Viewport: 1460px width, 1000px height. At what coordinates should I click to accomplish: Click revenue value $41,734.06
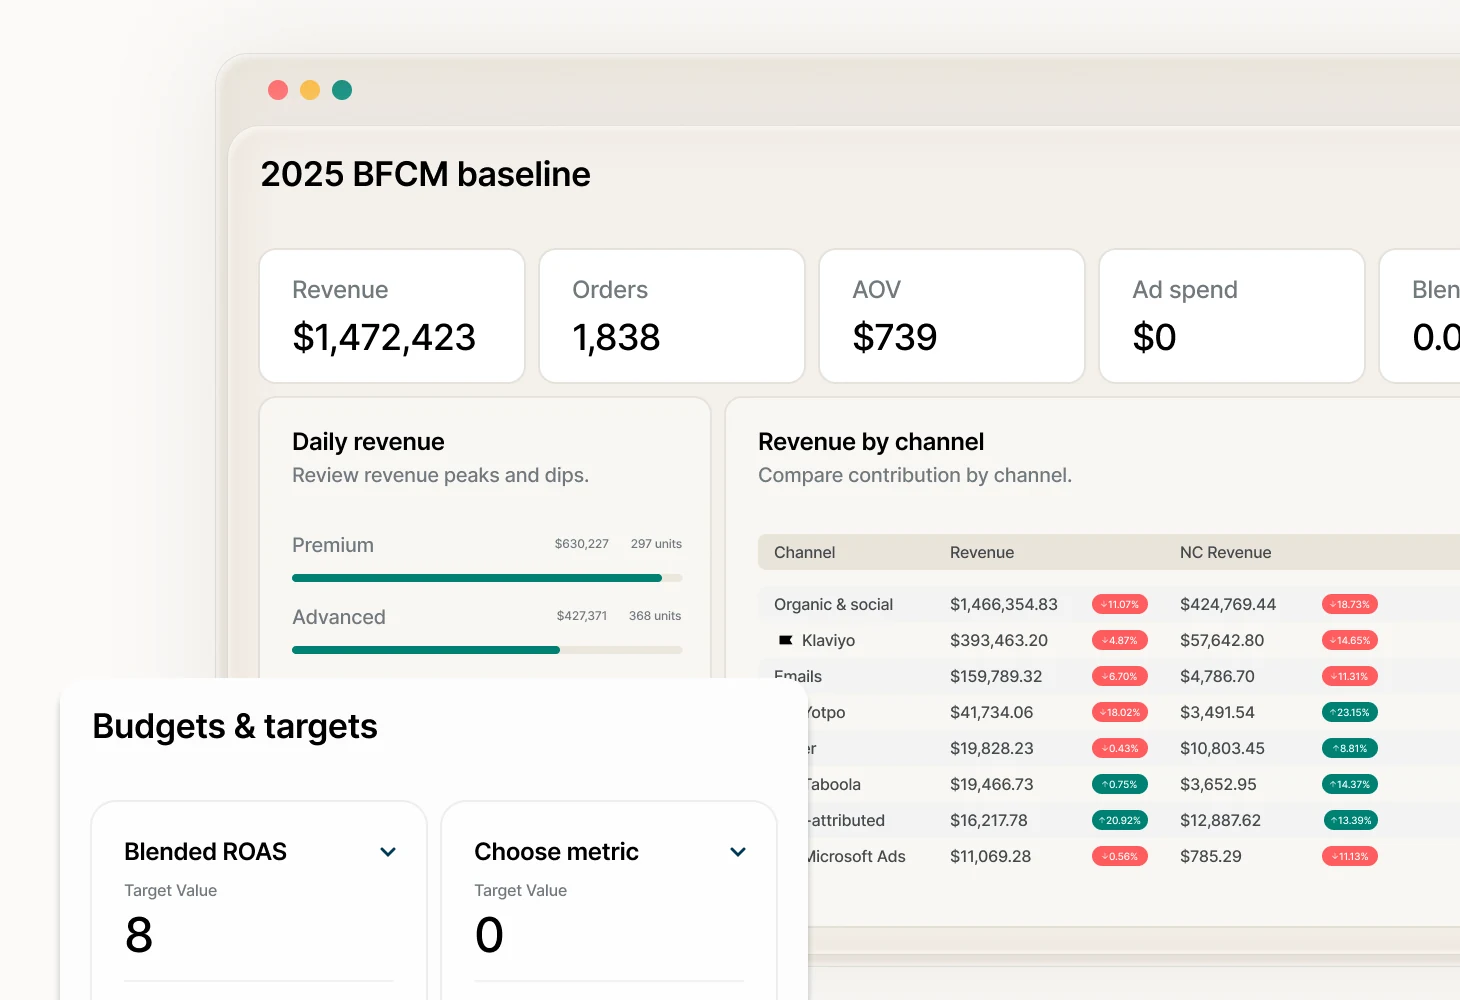coord(992,712)
